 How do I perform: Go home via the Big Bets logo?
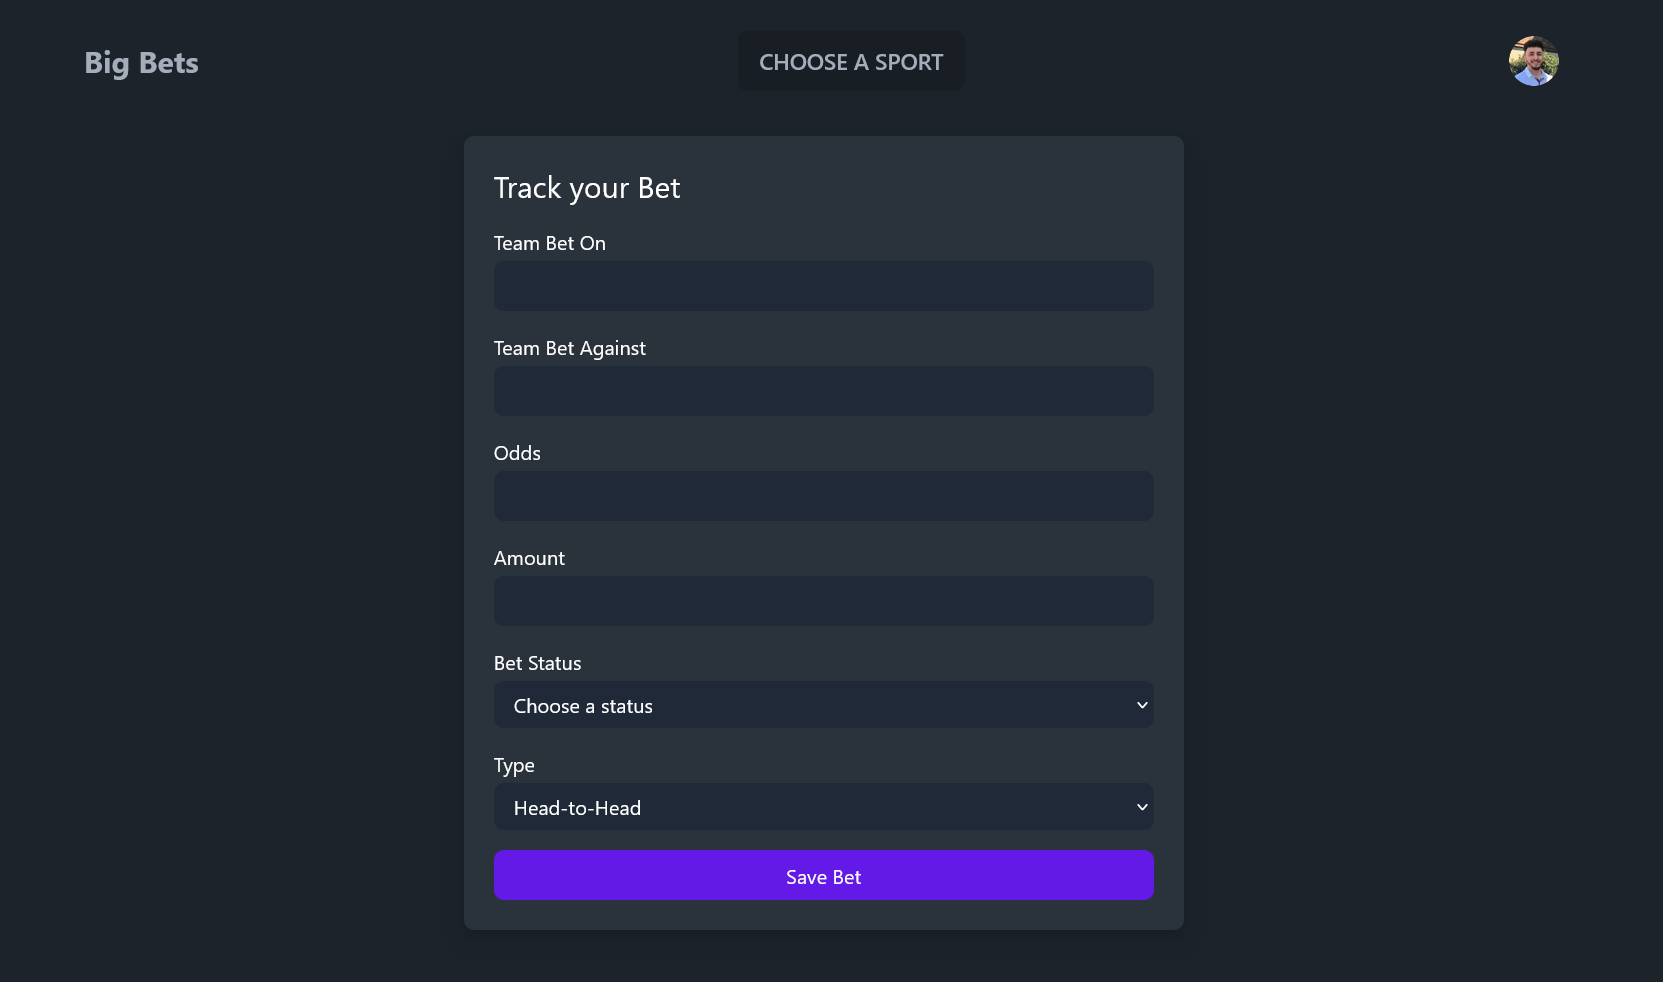tap(141, 62)
